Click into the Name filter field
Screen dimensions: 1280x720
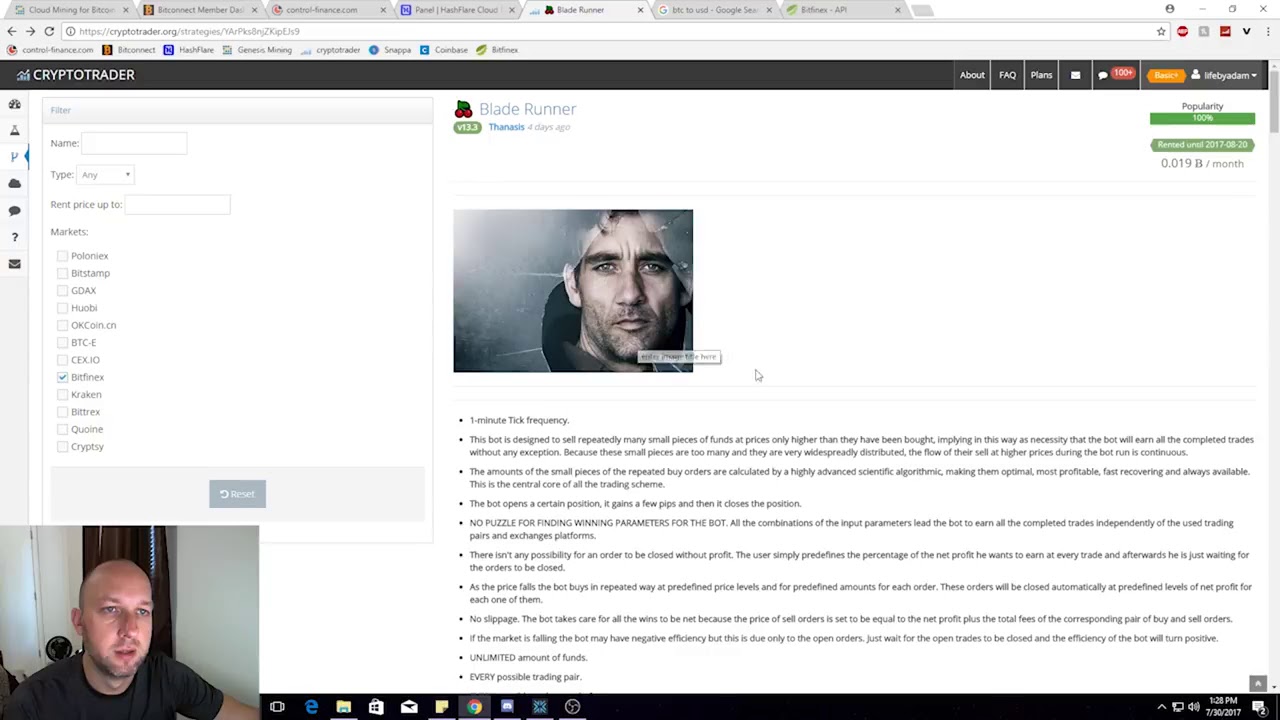click(133, 143)
